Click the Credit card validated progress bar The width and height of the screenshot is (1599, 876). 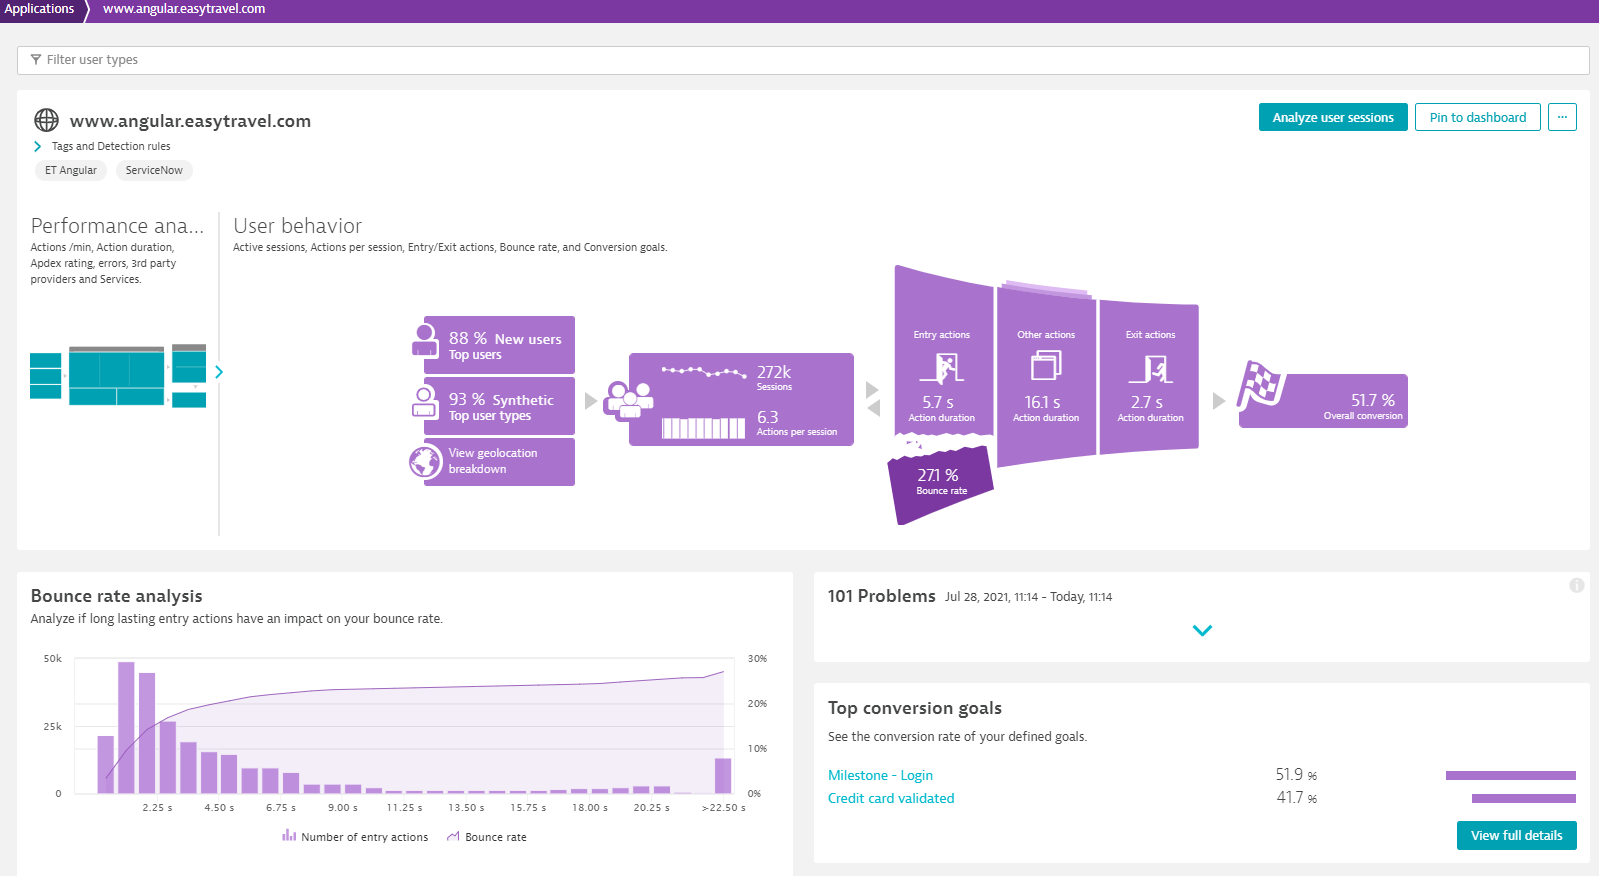pyautogui.click(x=1524, y=798)
